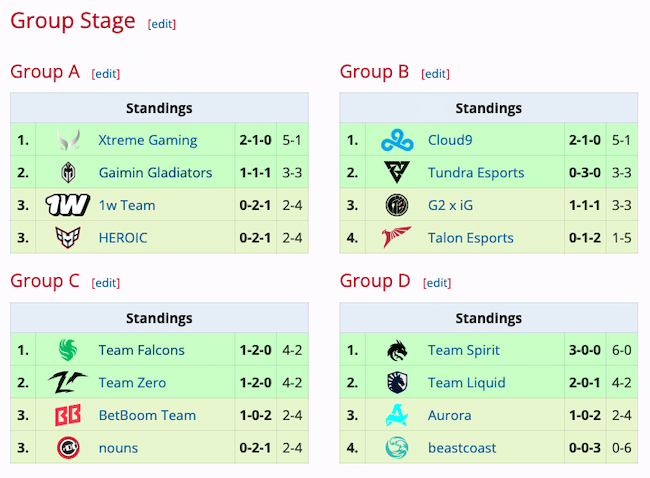Image resolution: width=650 pixels, height=478 pixels.
Task: Edit the Group D section
Action: 435,283
